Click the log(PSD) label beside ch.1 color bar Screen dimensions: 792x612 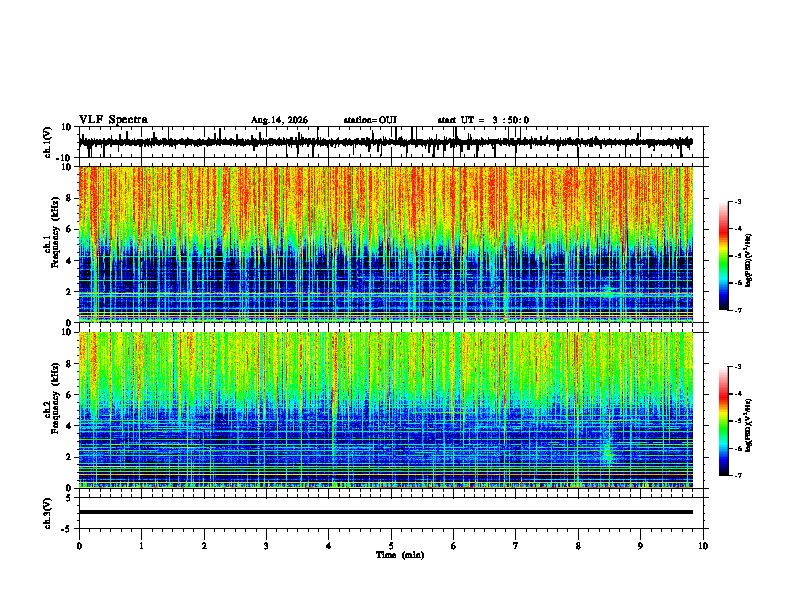pos(749,260)
